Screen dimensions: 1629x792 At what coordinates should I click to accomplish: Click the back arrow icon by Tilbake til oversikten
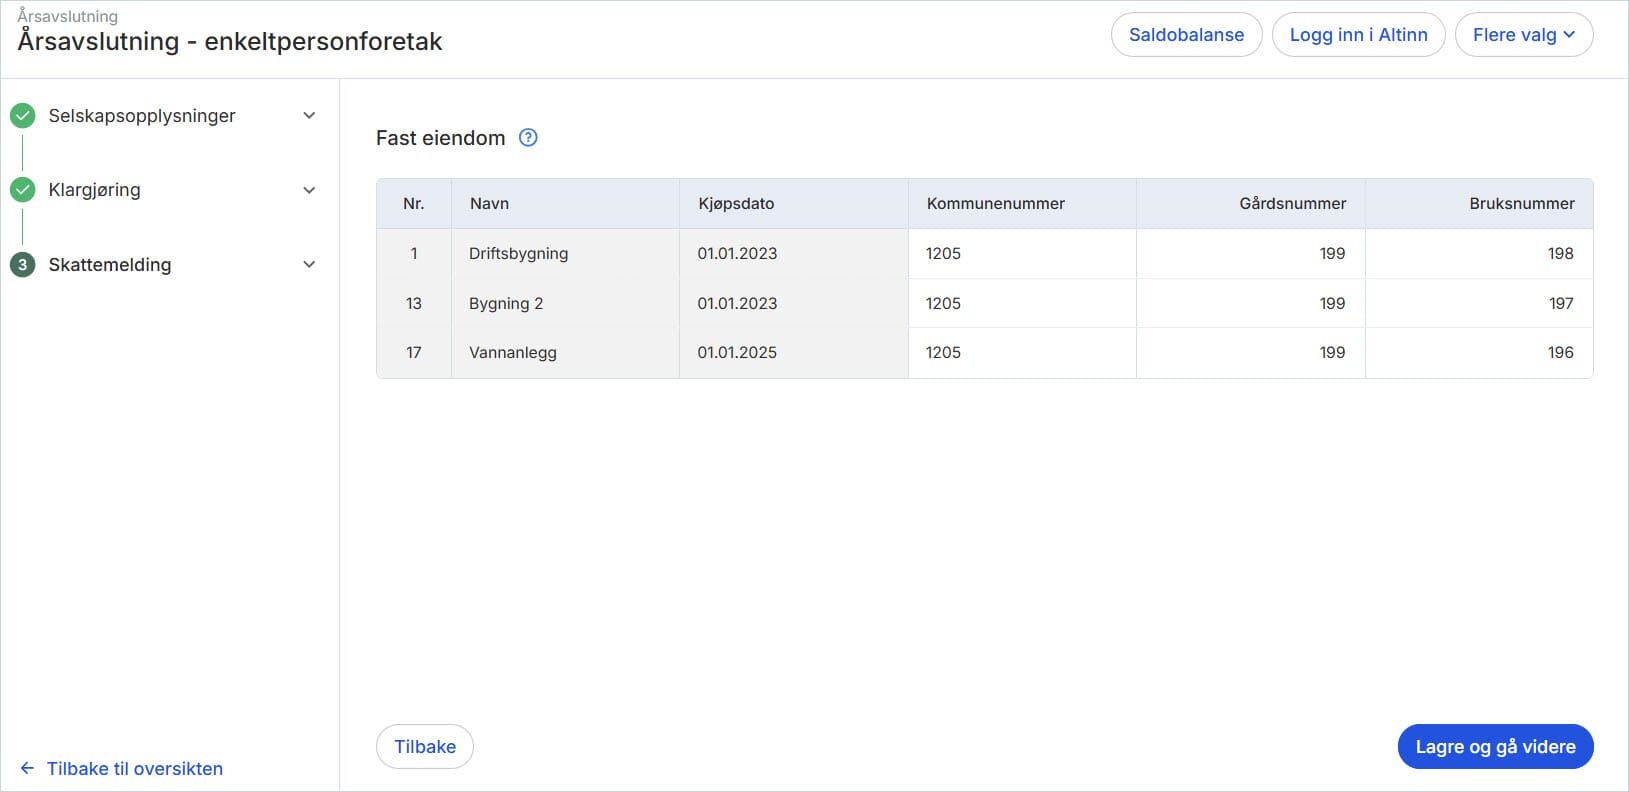(27, 768)
